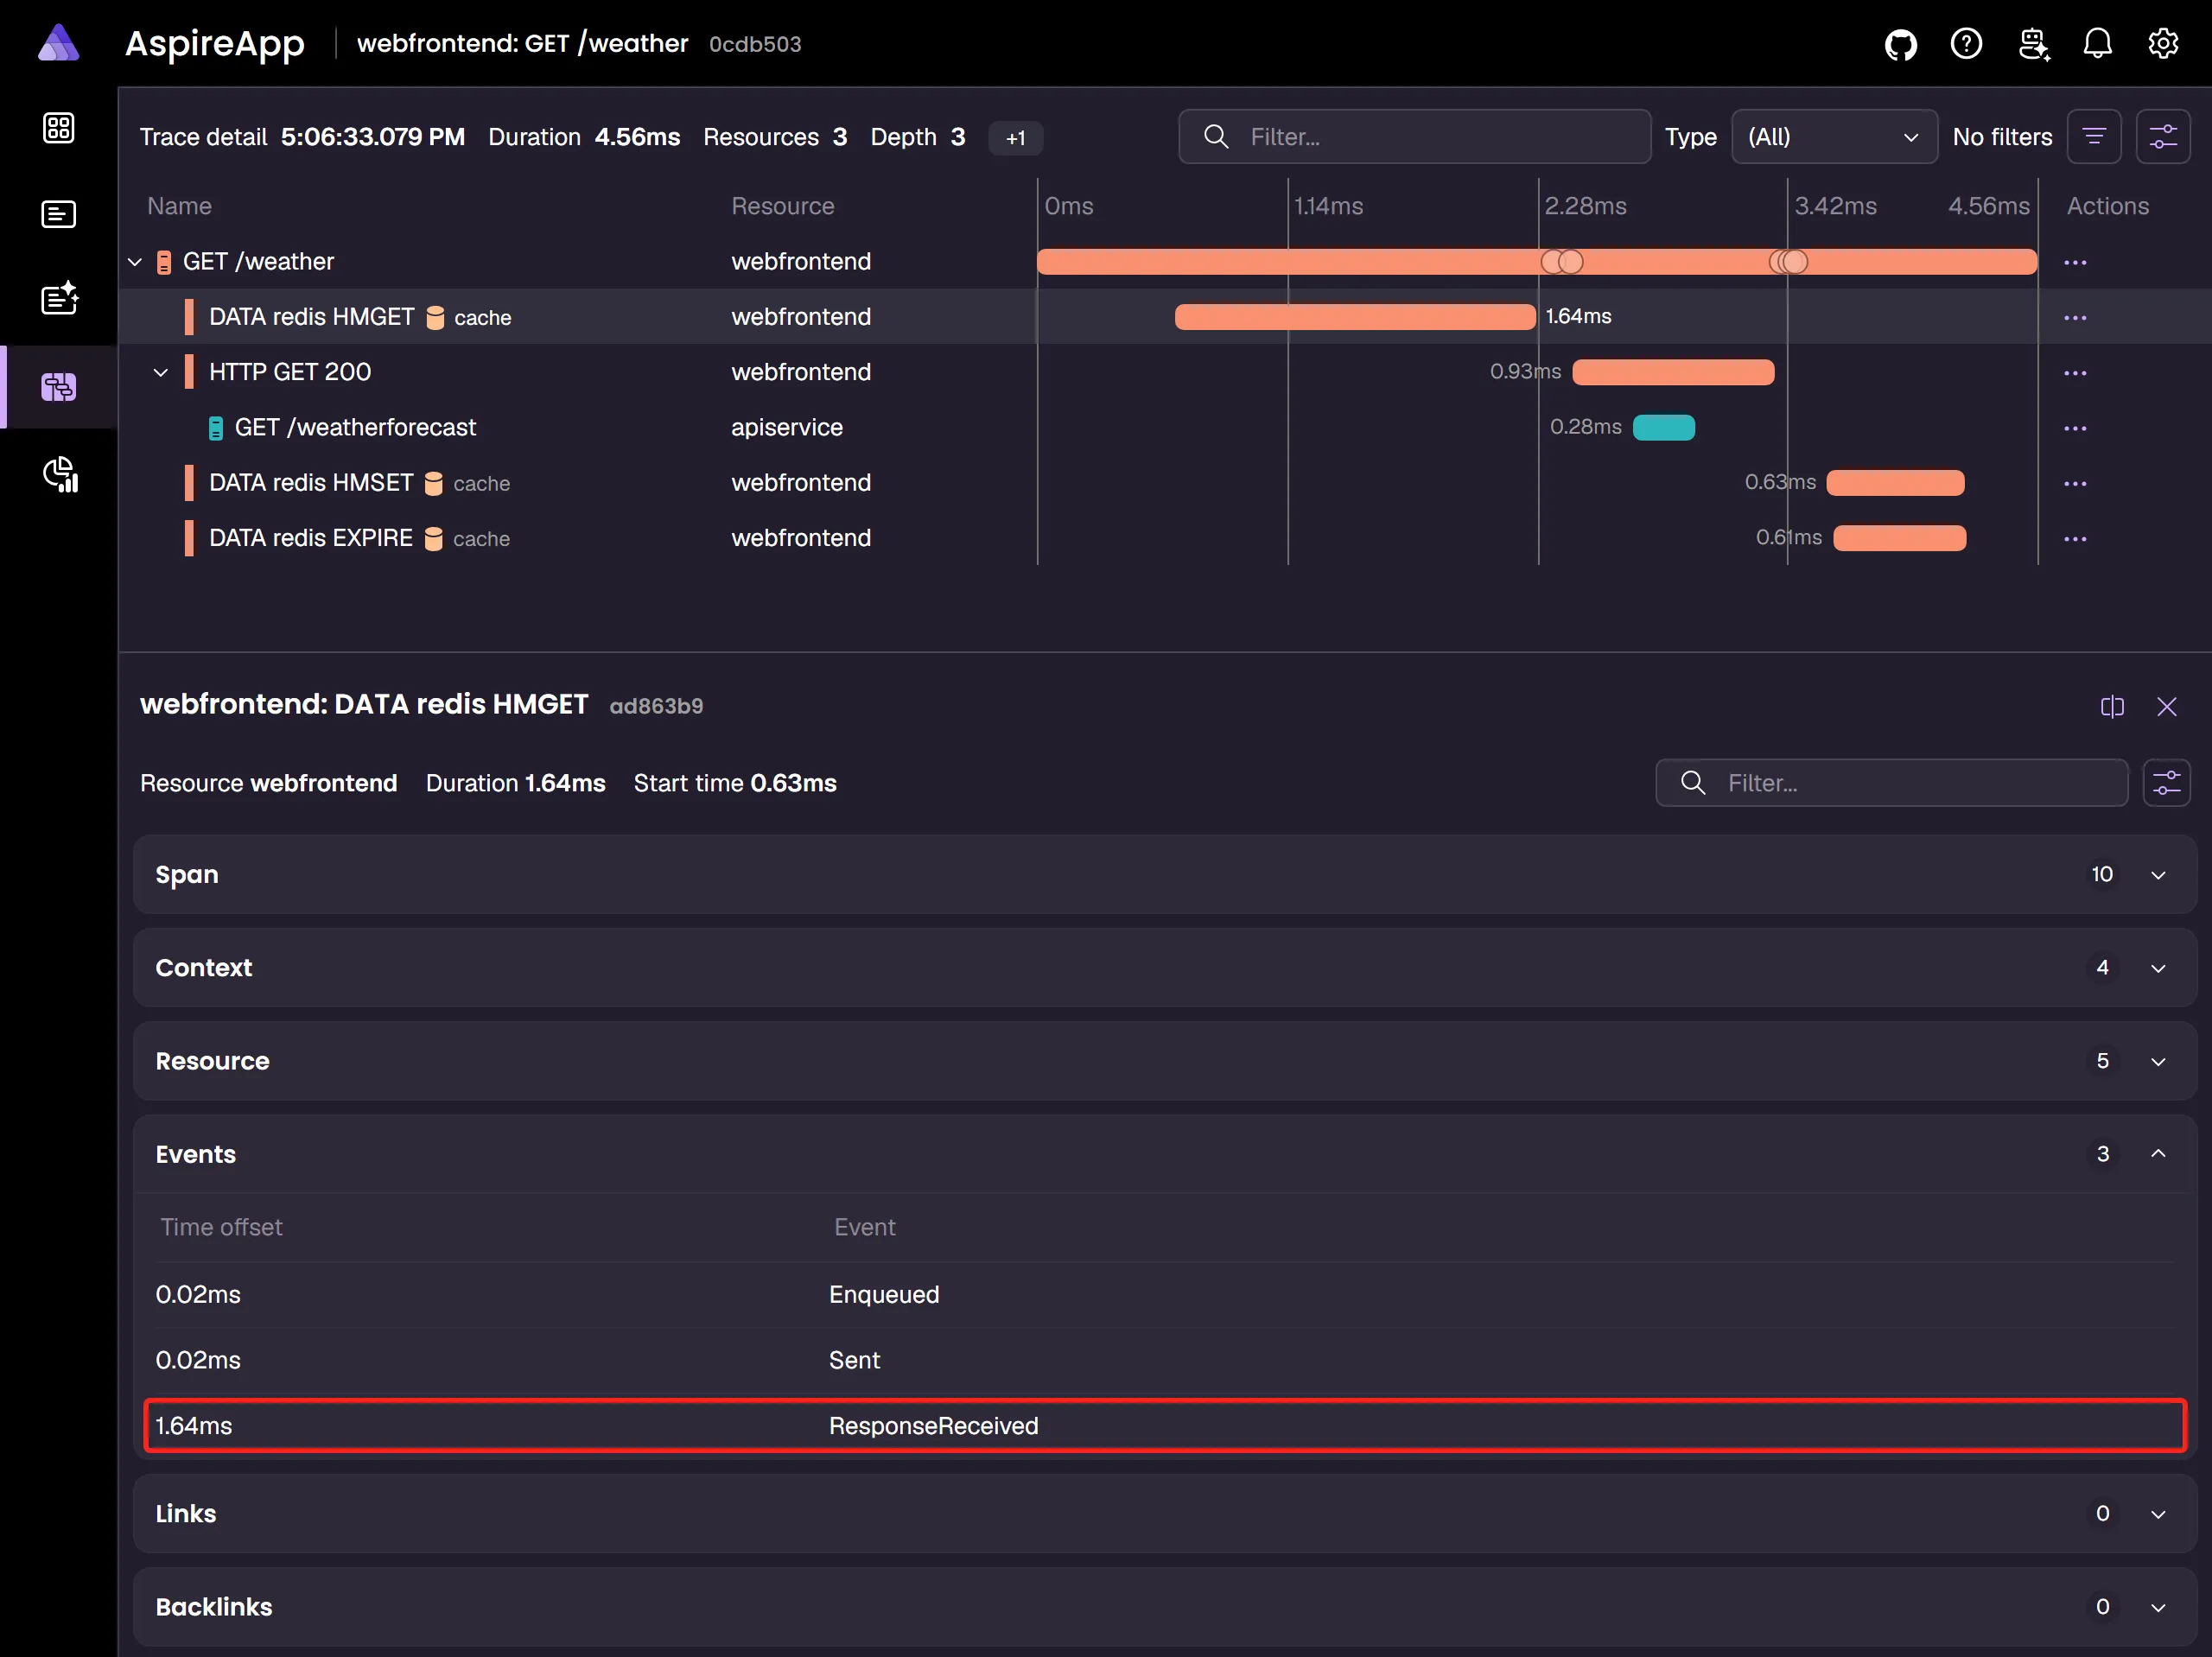
Task: Open the help question mark icon
Action: pos(1966,44)
